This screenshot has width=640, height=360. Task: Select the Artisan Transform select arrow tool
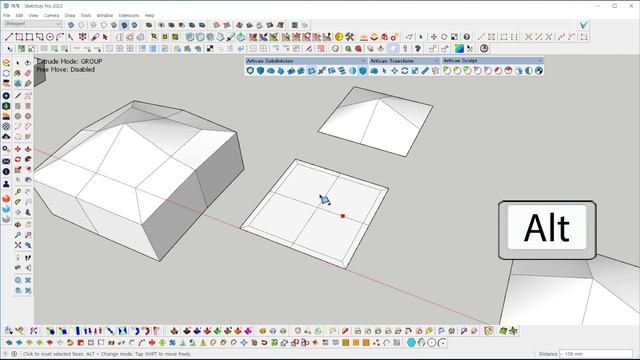tap(384, 71)
